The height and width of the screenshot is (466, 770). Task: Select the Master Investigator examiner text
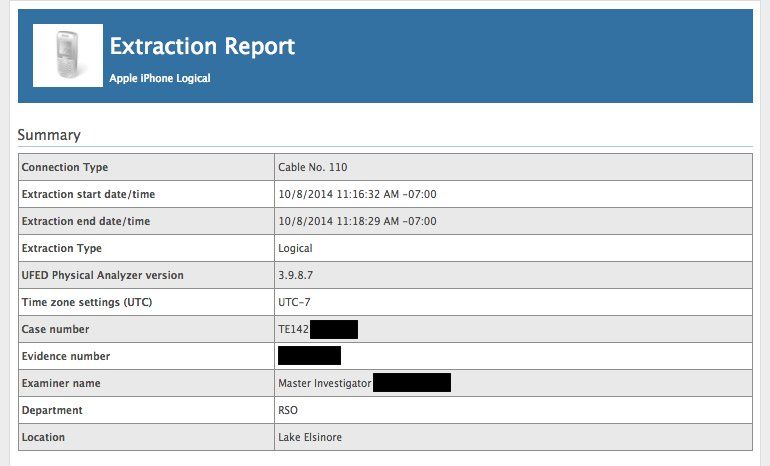click(325, 383)
